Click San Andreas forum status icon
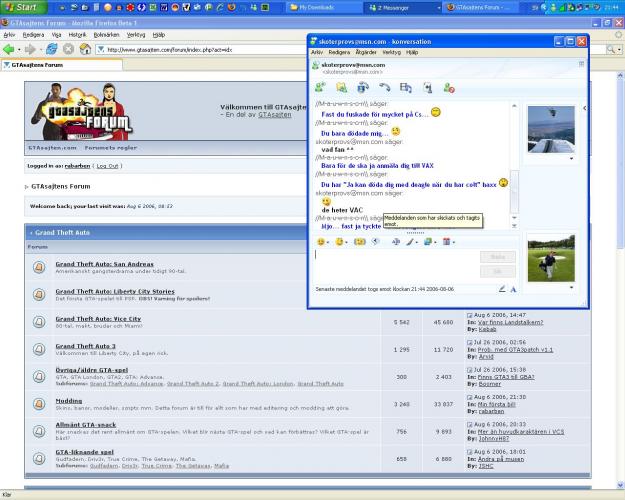 [x=39, y=267]
